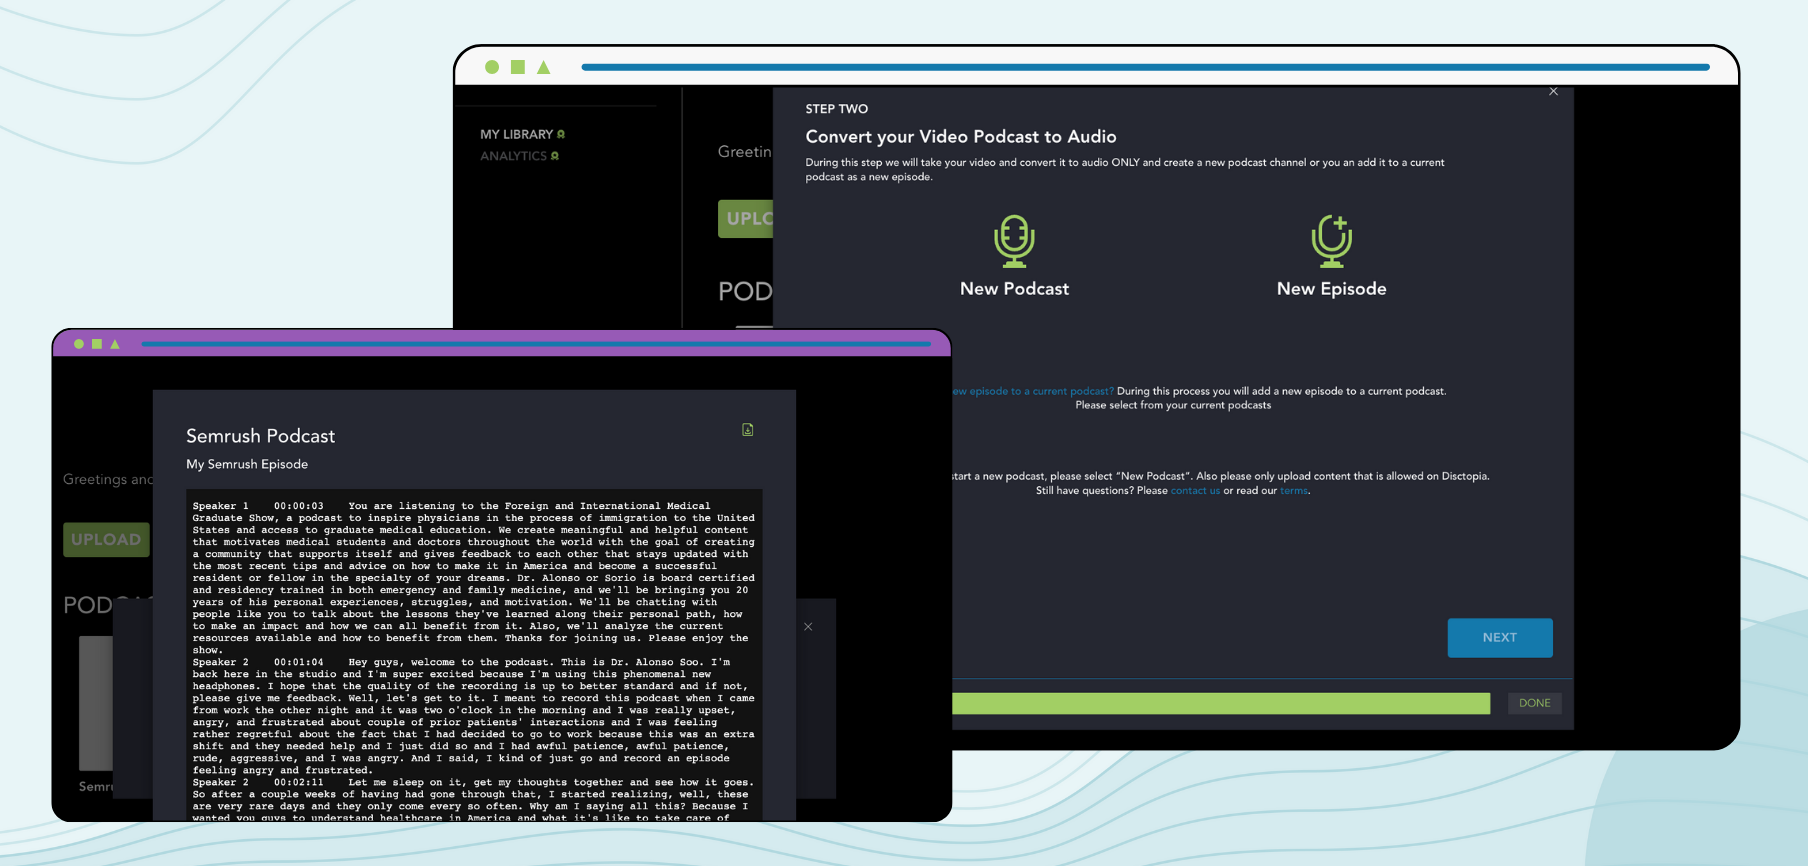Click the UPLOAD button in the transcript window
This screenshot has width=1808, height=866.
coord(106,540)
